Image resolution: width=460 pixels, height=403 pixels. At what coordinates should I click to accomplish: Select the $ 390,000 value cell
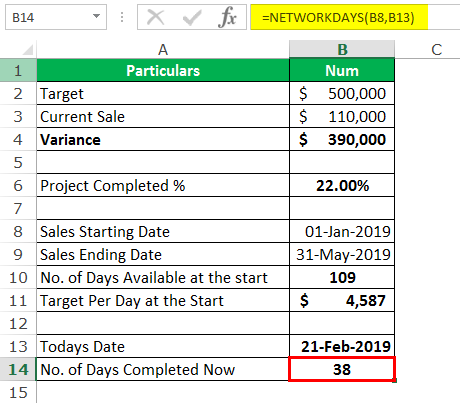click(342, 139)
